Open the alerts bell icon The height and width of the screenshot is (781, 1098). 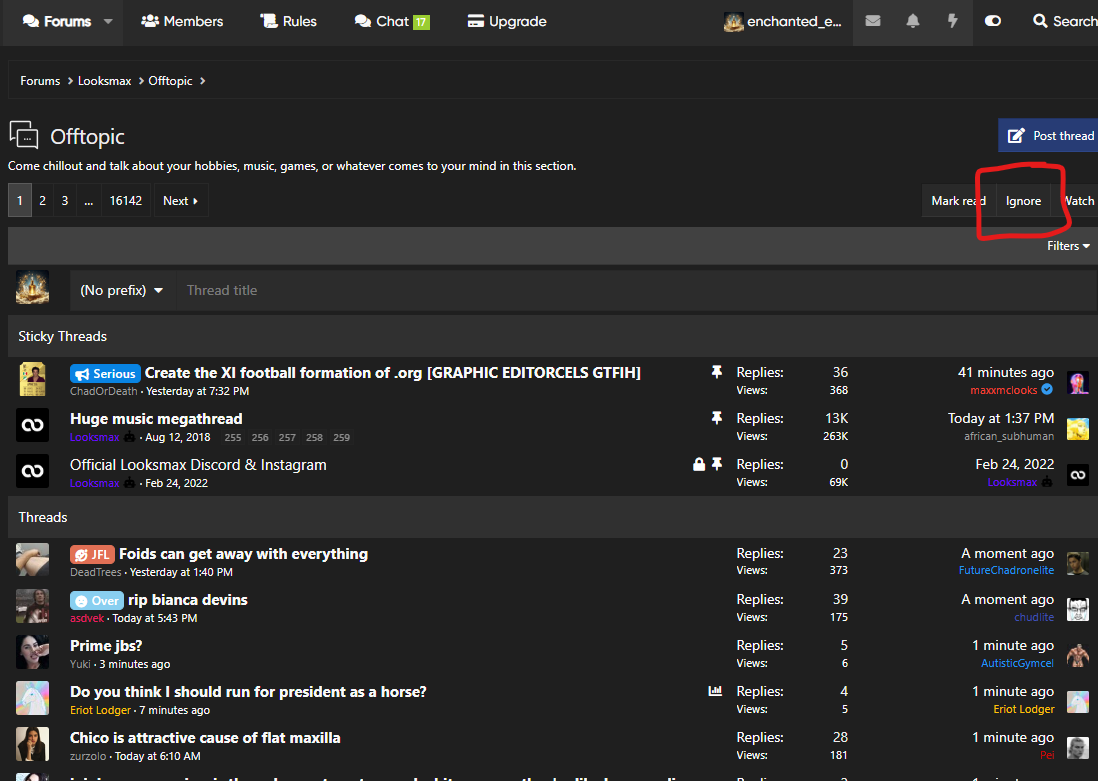913,21
